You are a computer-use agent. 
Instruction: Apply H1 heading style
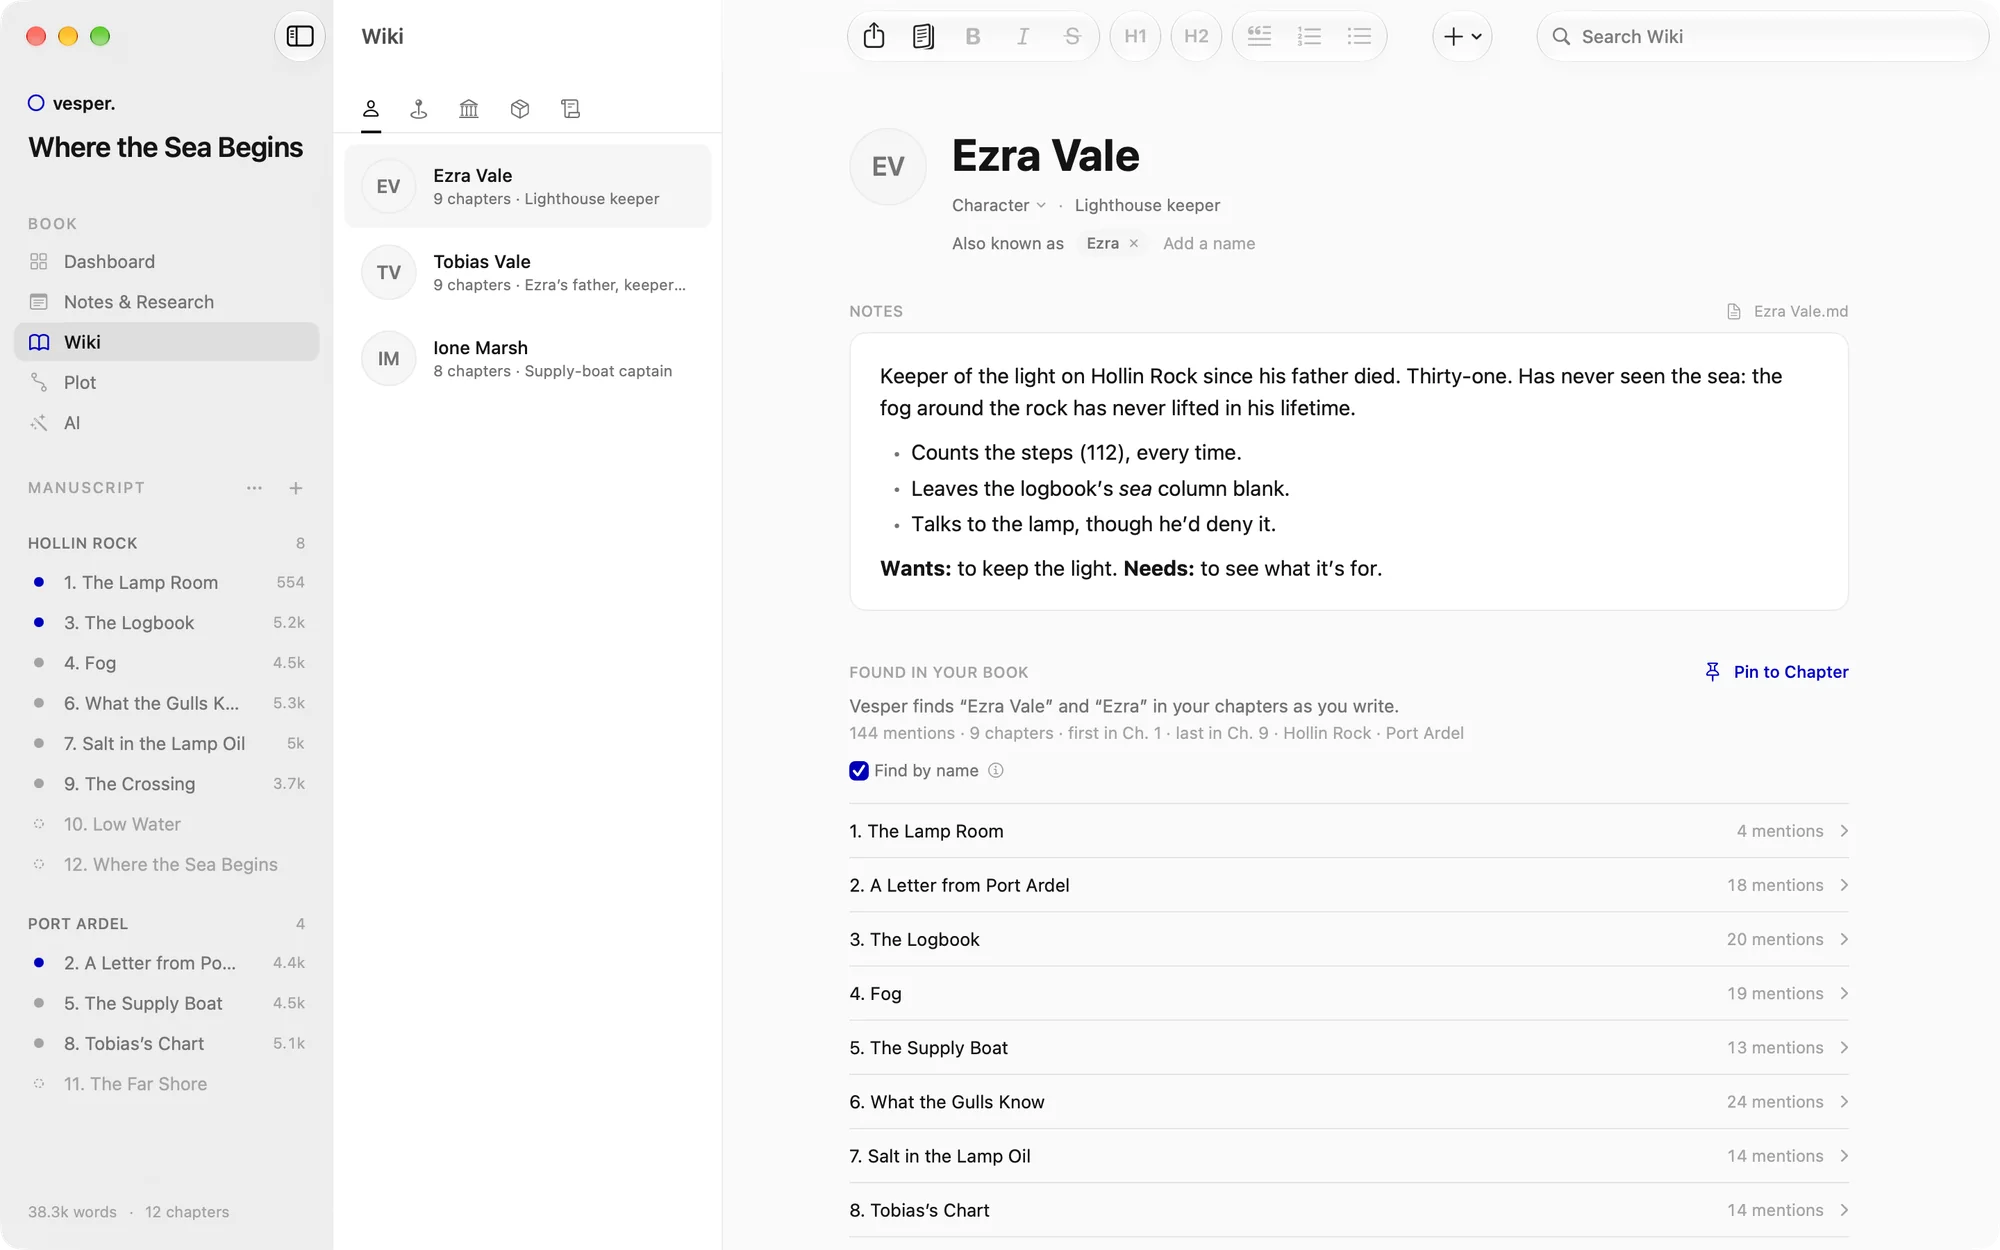[1135, 36]
